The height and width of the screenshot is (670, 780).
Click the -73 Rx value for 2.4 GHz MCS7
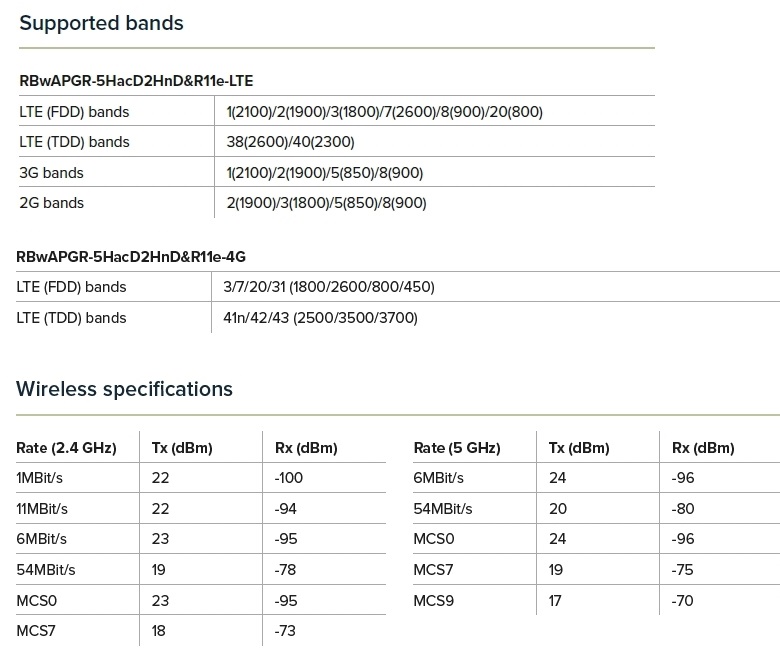pyautogui.click(x=285, y=631)
